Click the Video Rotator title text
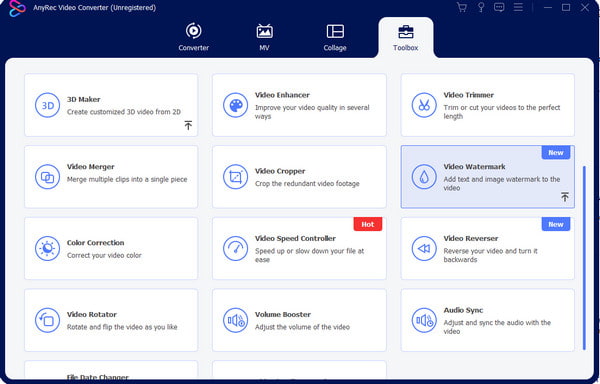 [x=92, y=314]
